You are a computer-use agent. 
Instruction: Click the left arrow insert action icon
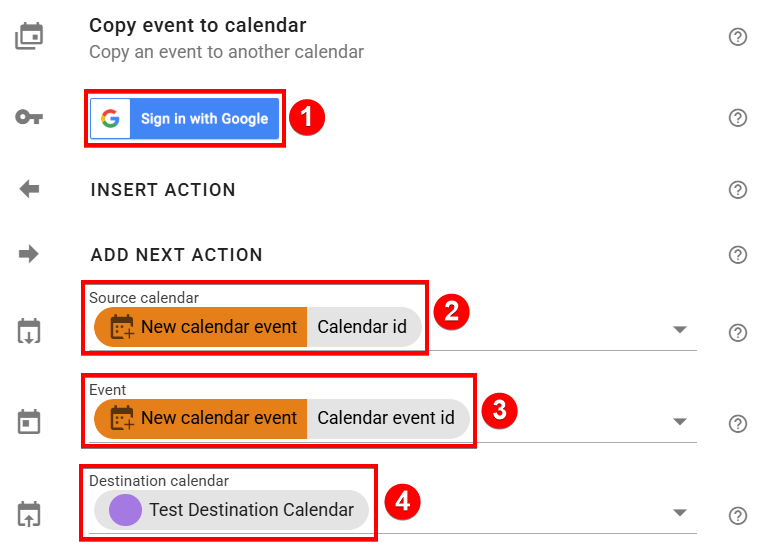tap(29, 190)
